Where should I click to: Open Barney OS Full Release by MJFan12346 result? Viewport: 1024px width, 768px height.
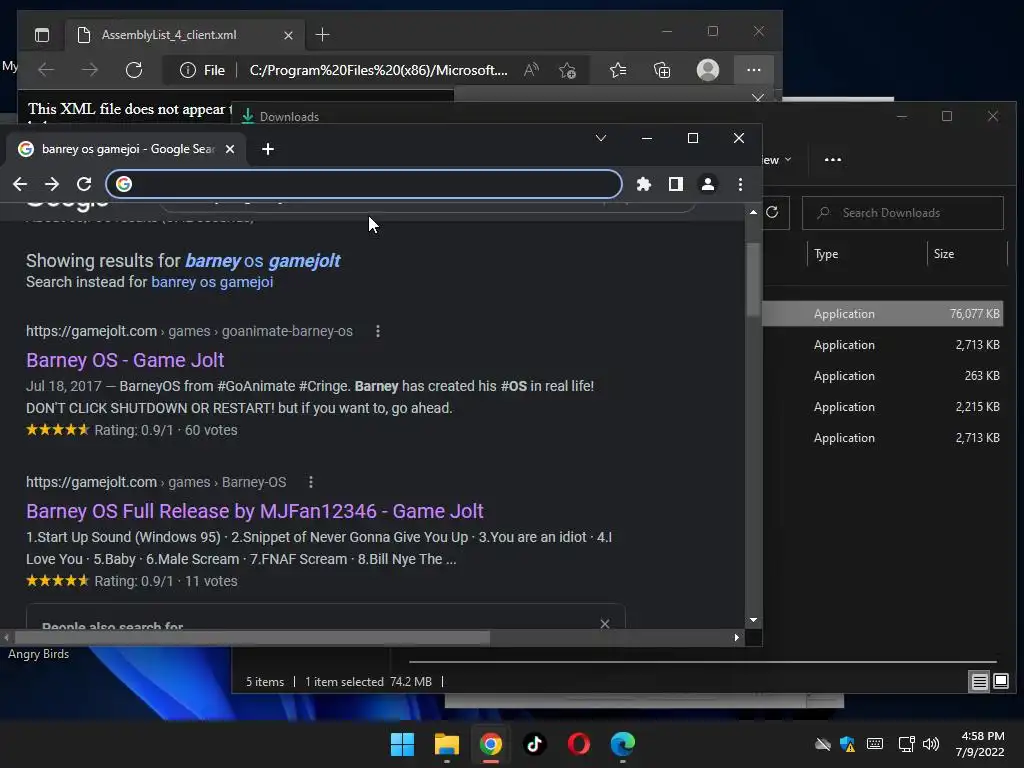click(255, 511)
